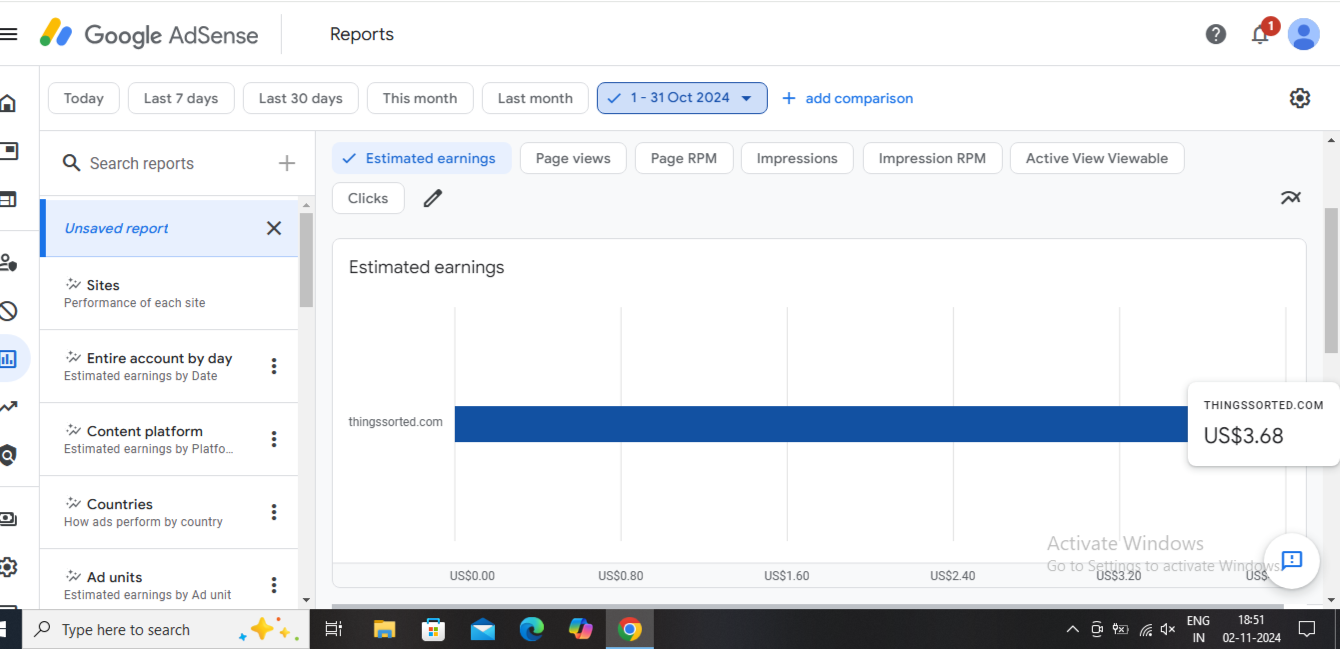Launch Microsoft Edge from taskbar

[531, 629]
